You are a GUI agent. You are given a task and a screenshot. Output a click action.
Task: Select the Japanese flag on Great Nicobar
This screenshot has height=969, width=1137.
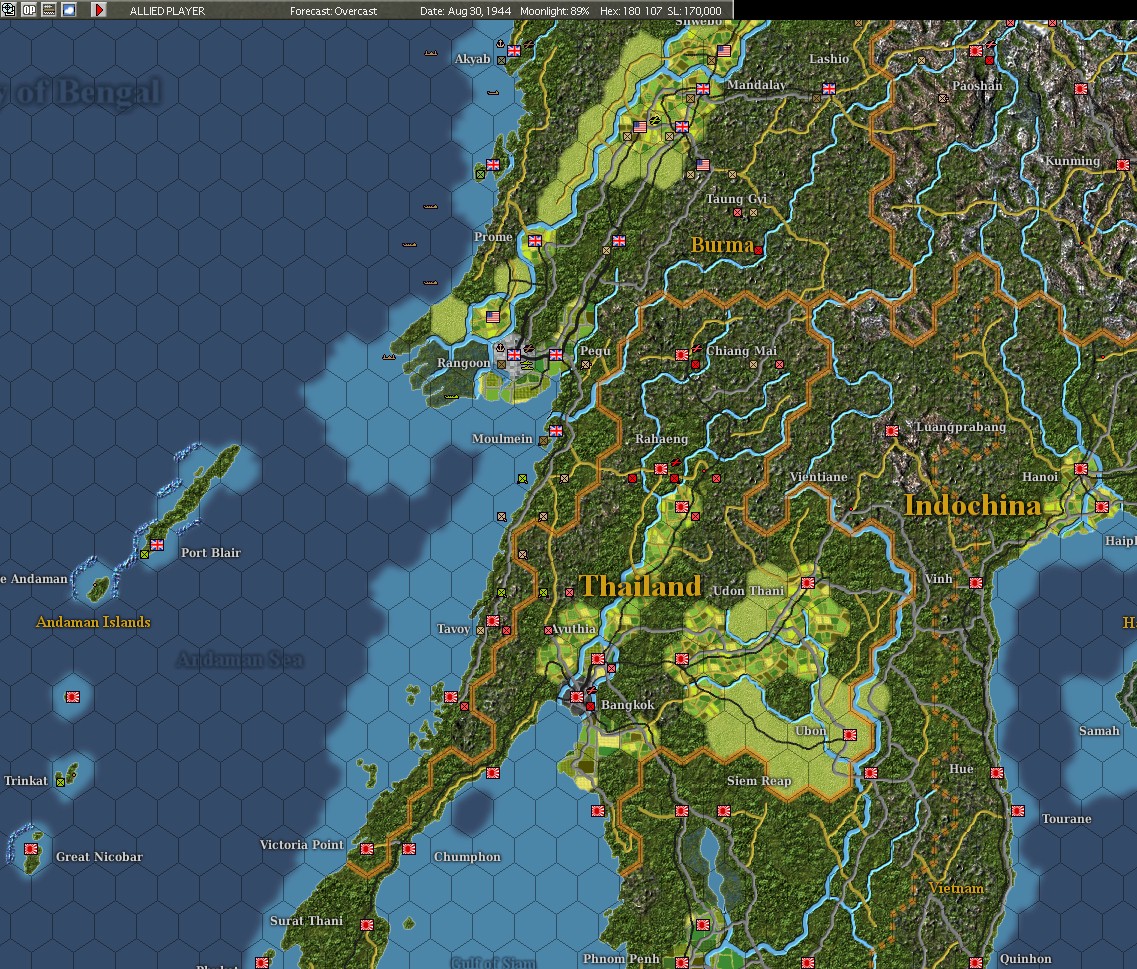click(31, 849)
